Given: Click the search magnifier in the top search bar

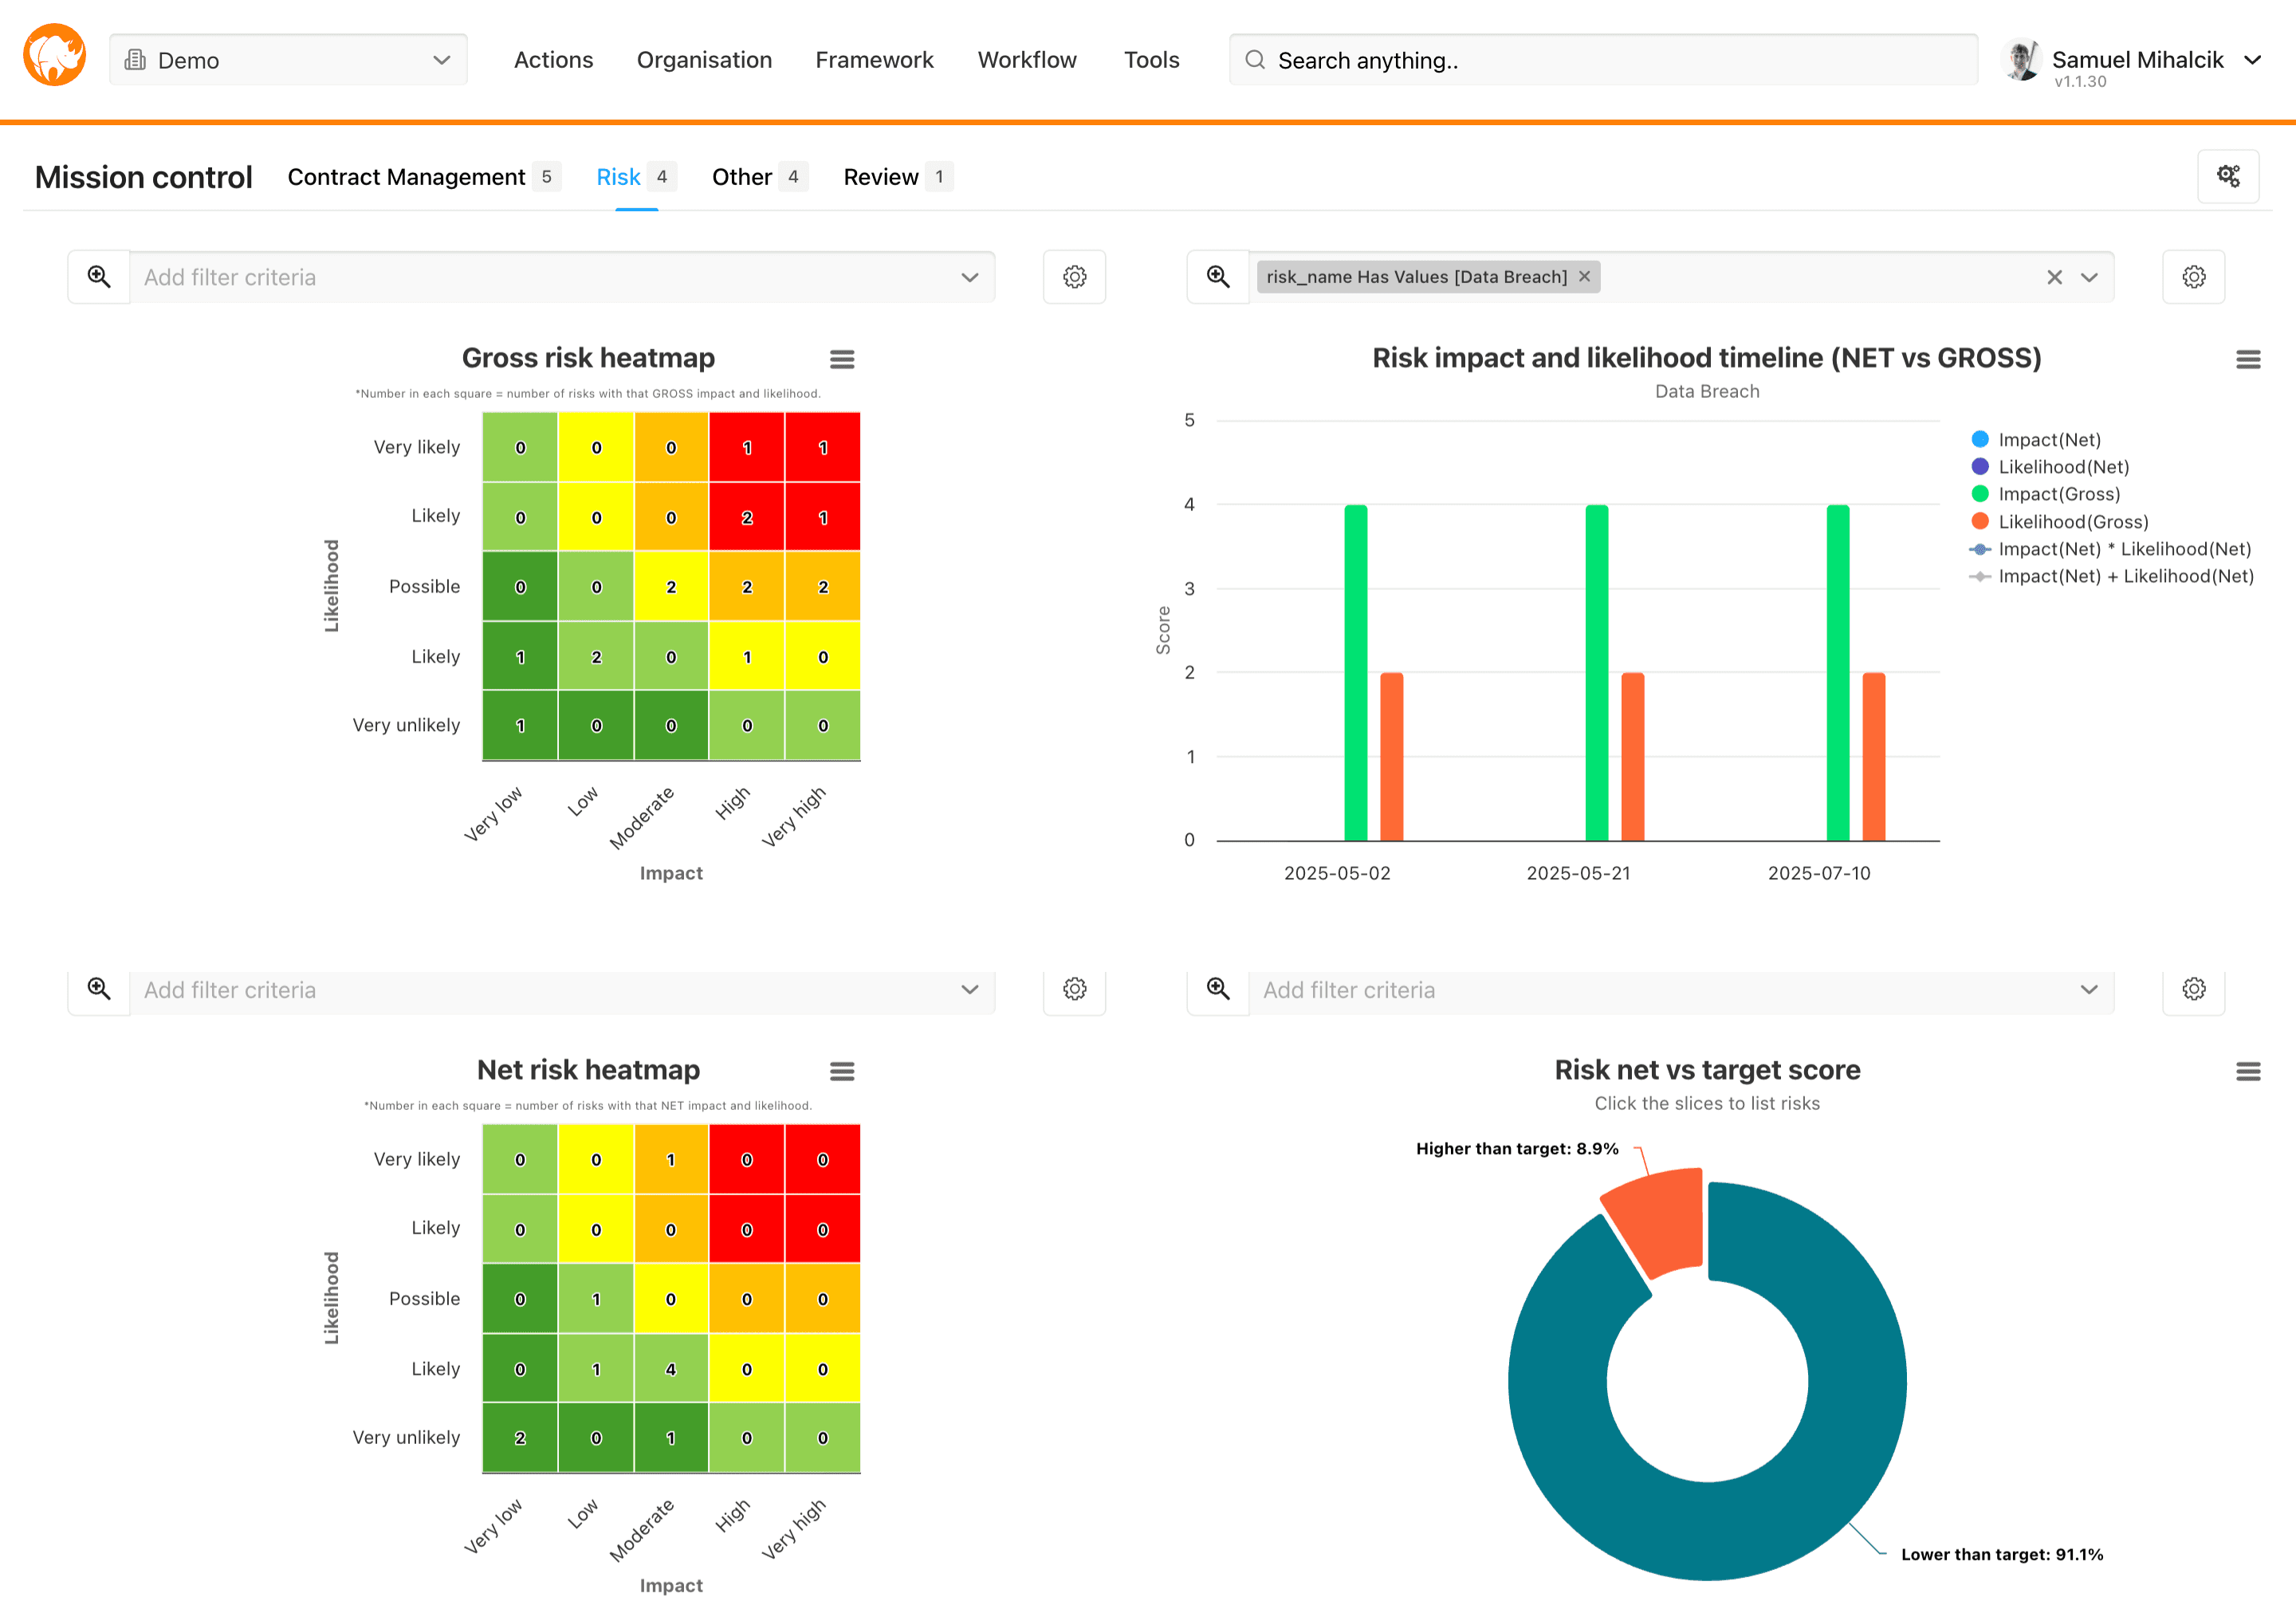Looking at the screenshot, I should [x=1254, y=60].
